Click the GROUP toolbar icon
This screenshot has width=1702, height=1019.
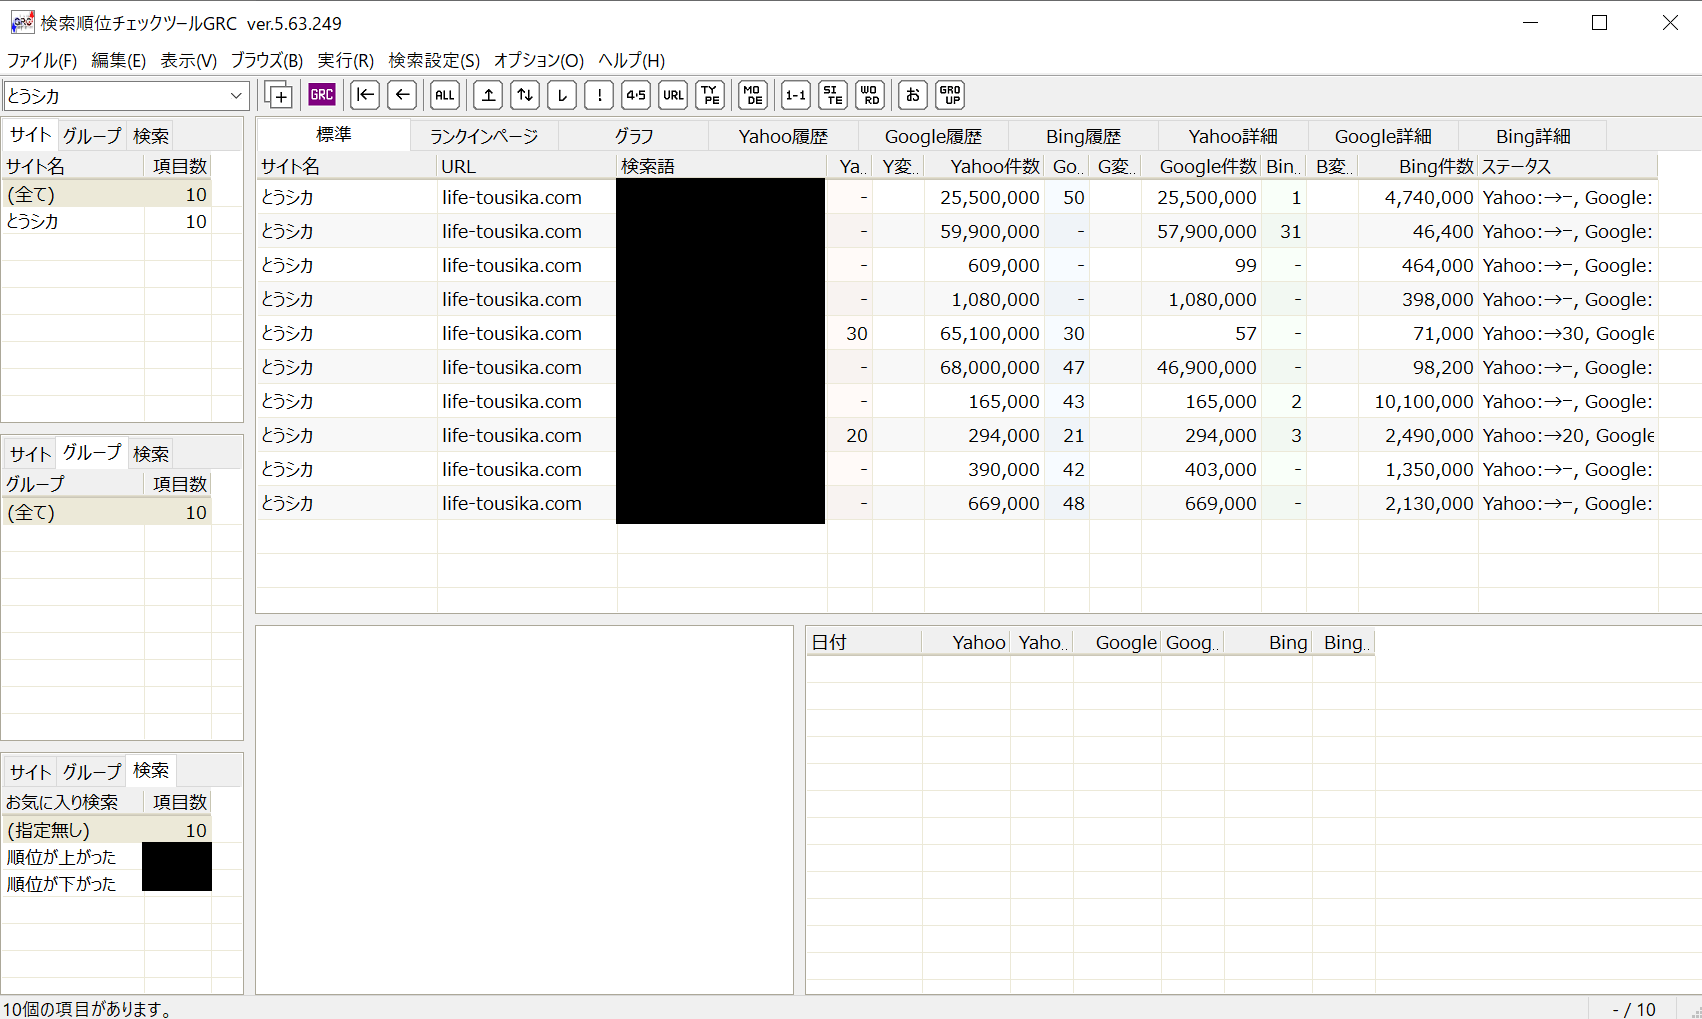(x=950, y=95)
